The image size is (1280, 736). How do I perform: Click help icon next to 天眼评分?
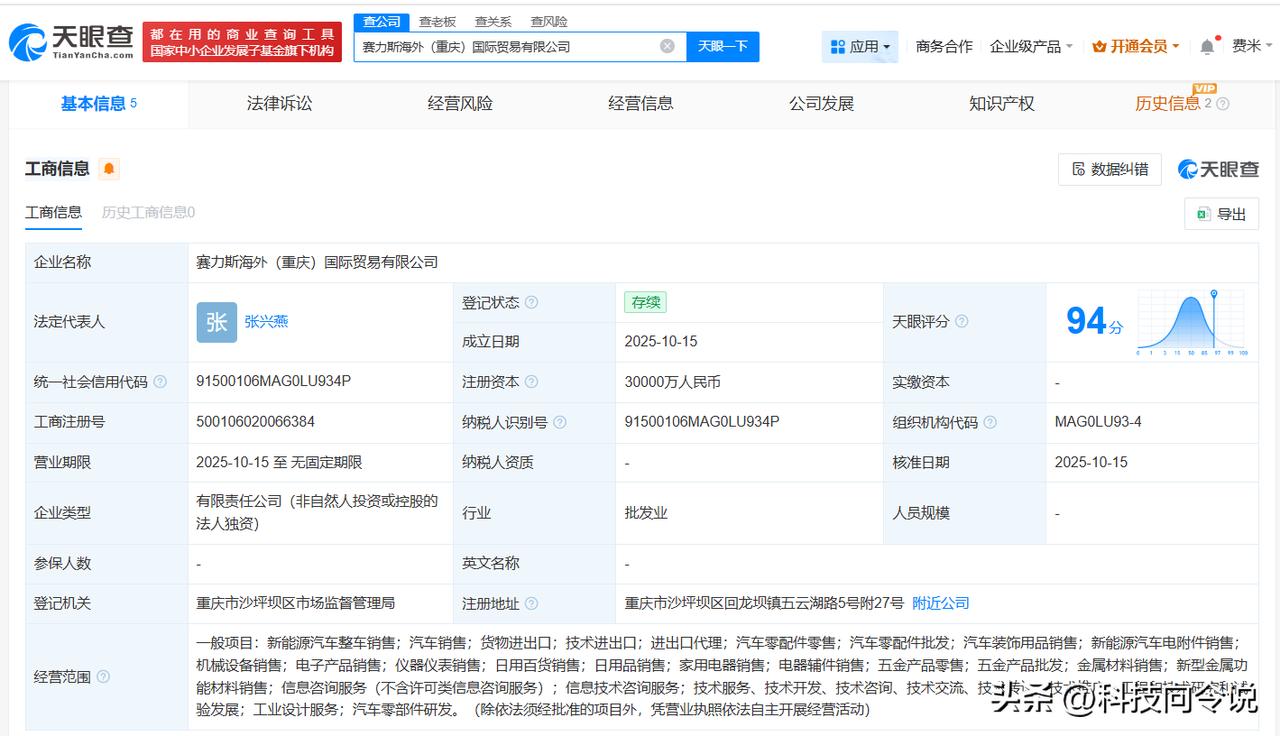[x=962, y=322]
